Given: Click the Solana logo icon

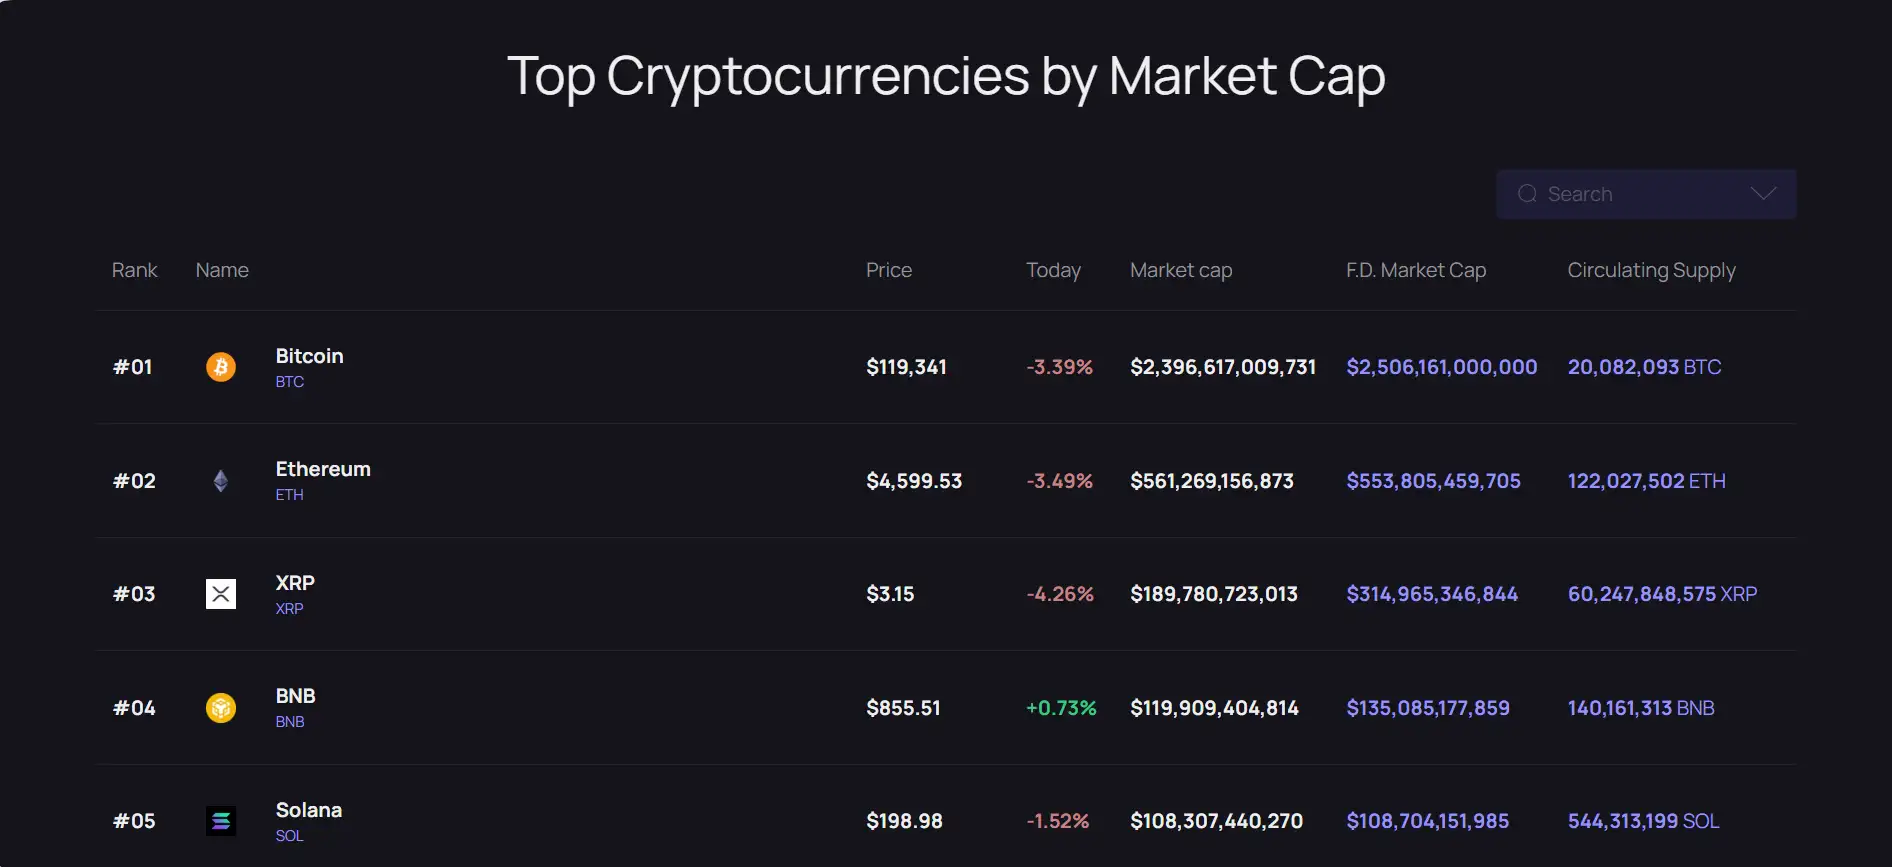Looking at the screenshot, I should click(221, 821).
